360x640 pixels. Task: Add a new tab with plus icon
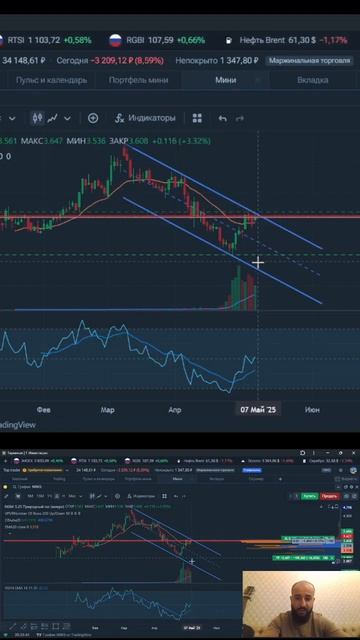coord(280,478)
